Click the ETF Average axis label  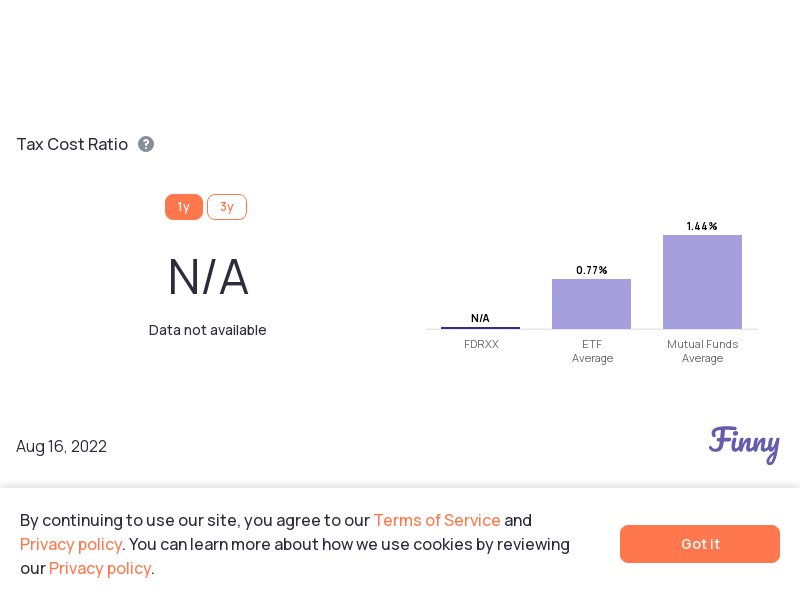point(592,351)
